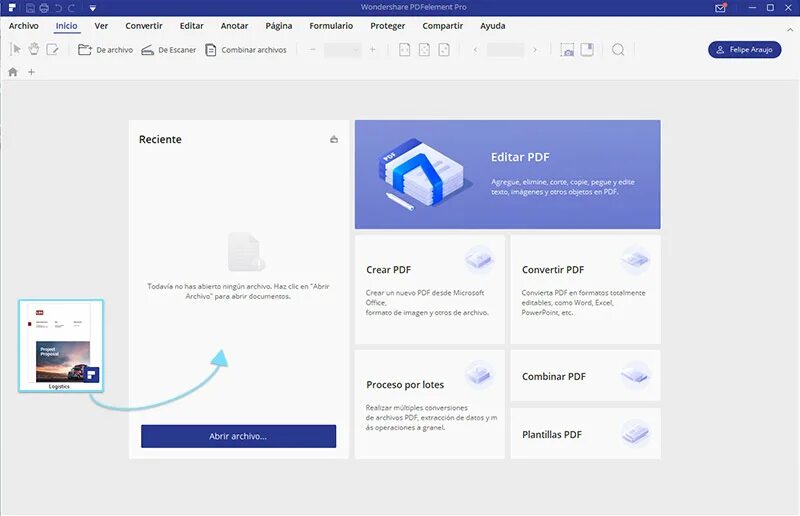
Task: Open the Combinar PDF card
Action: coord(585,375)
